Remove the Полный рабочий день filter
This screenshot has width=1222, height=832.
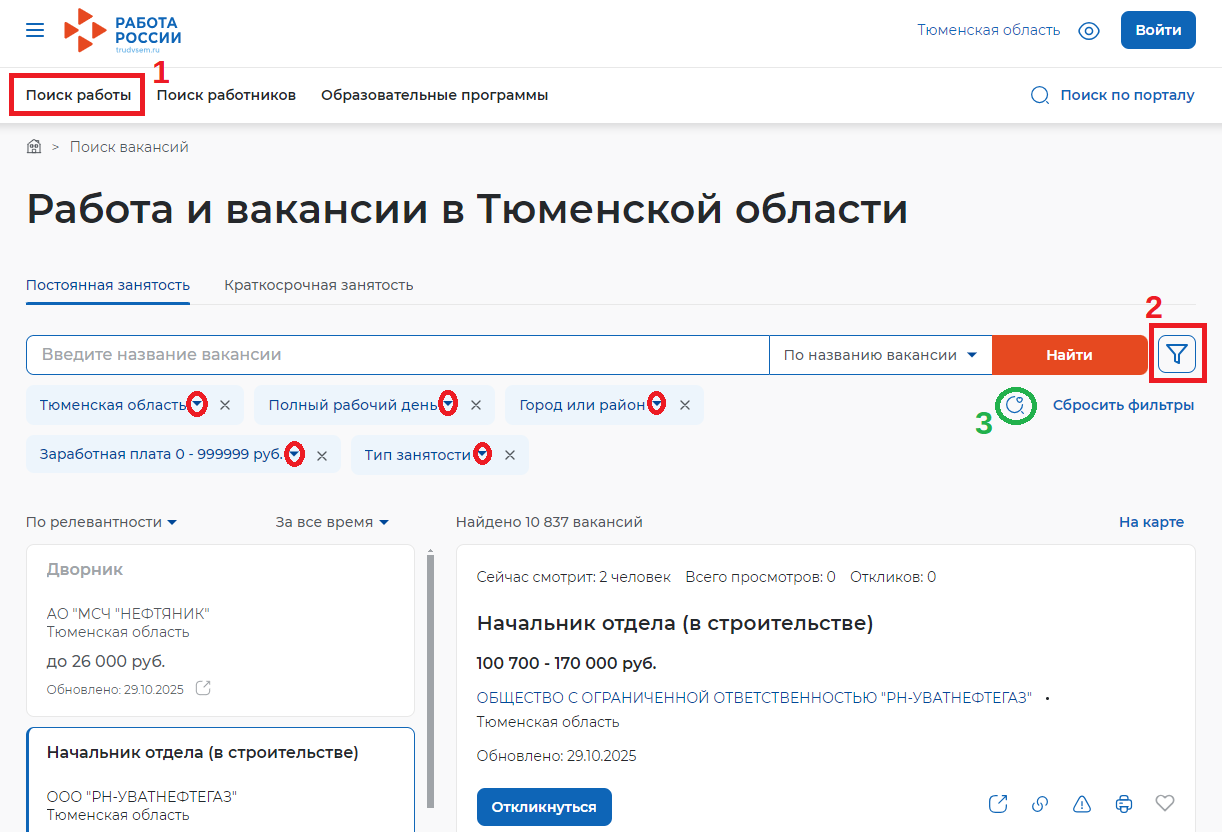pos(476,405)
